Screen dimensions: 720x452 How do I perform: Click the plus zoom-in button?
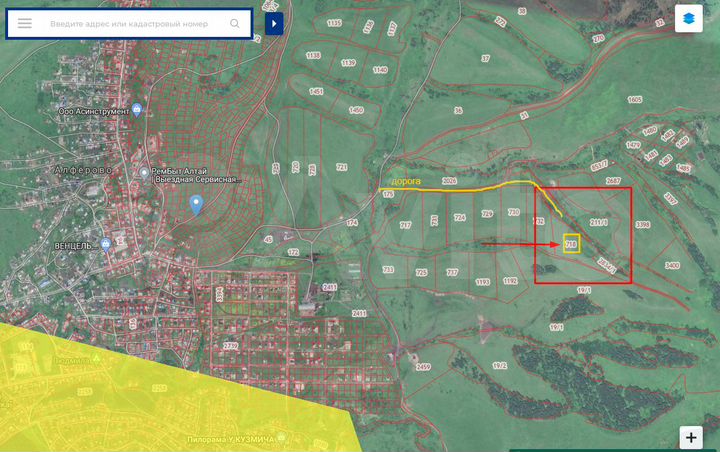(691, 437)
